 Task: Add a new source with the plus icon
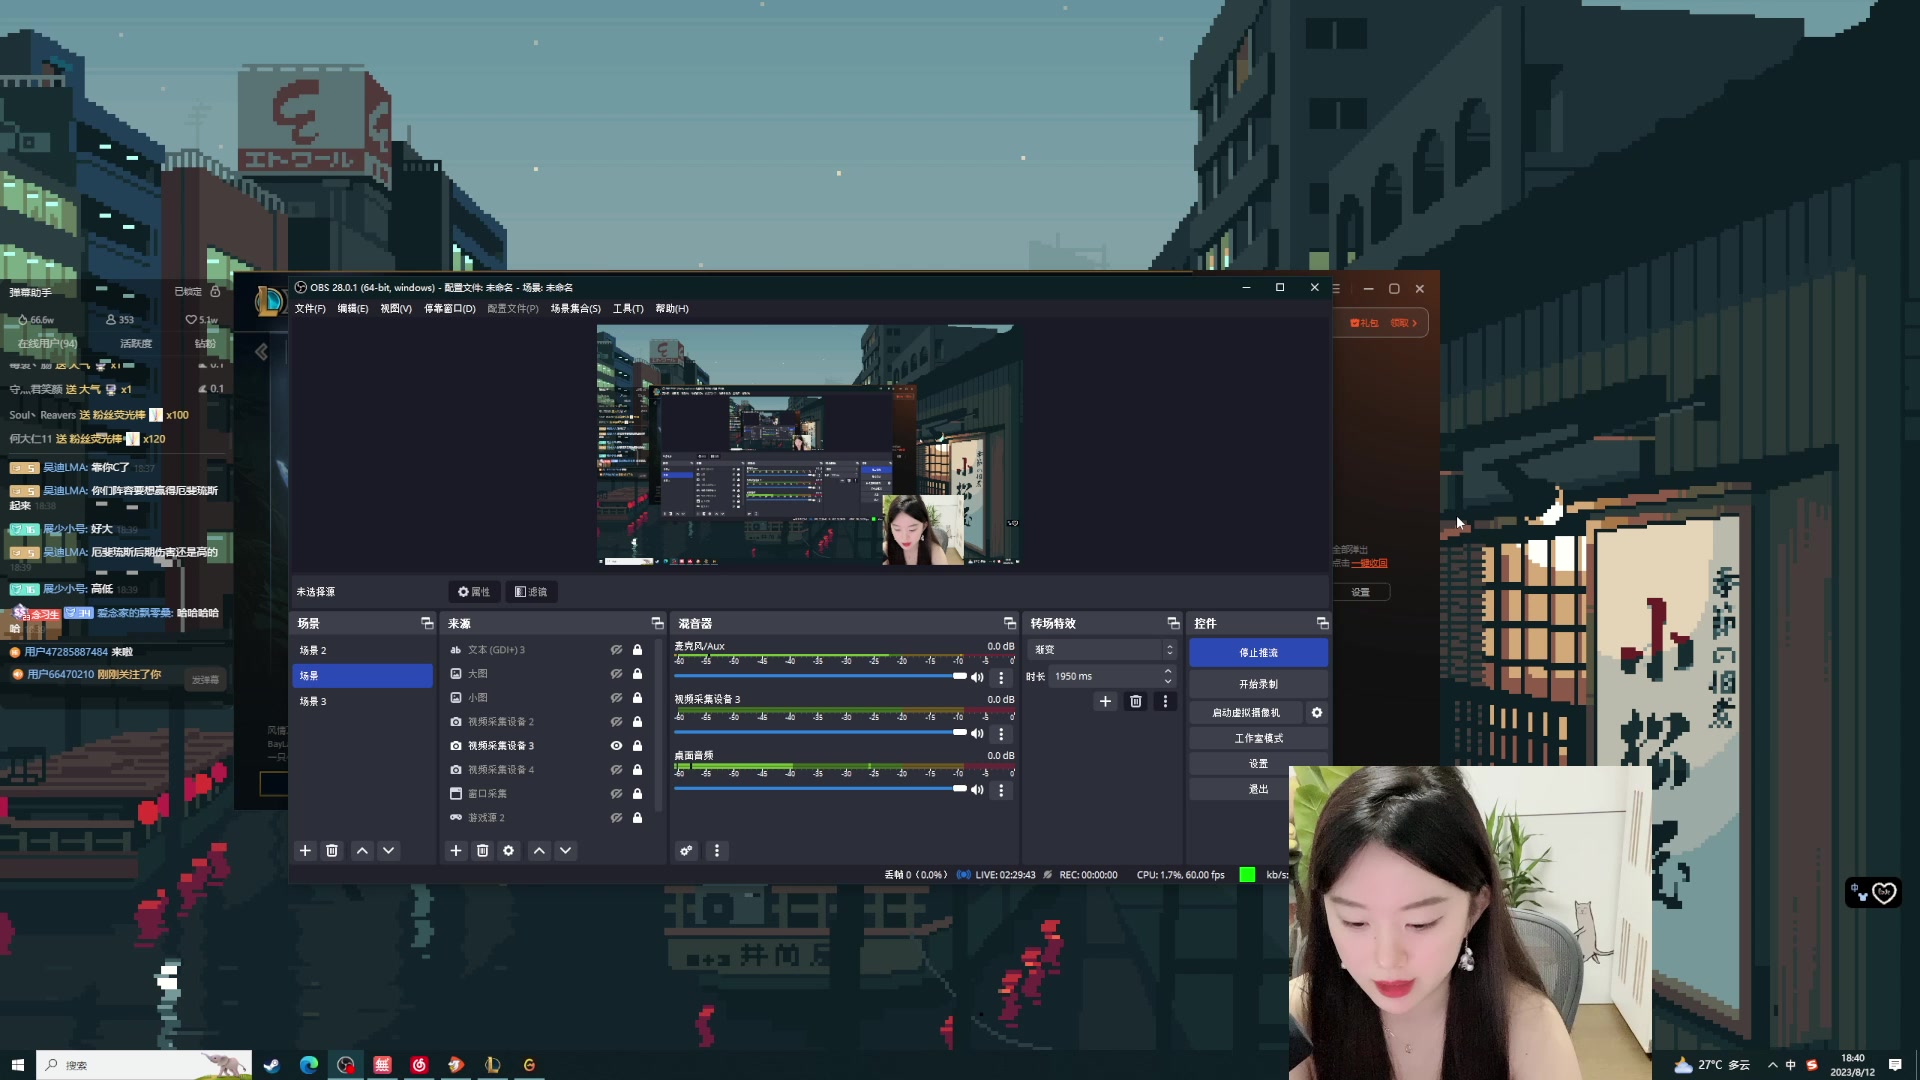(x=456, y=850)
